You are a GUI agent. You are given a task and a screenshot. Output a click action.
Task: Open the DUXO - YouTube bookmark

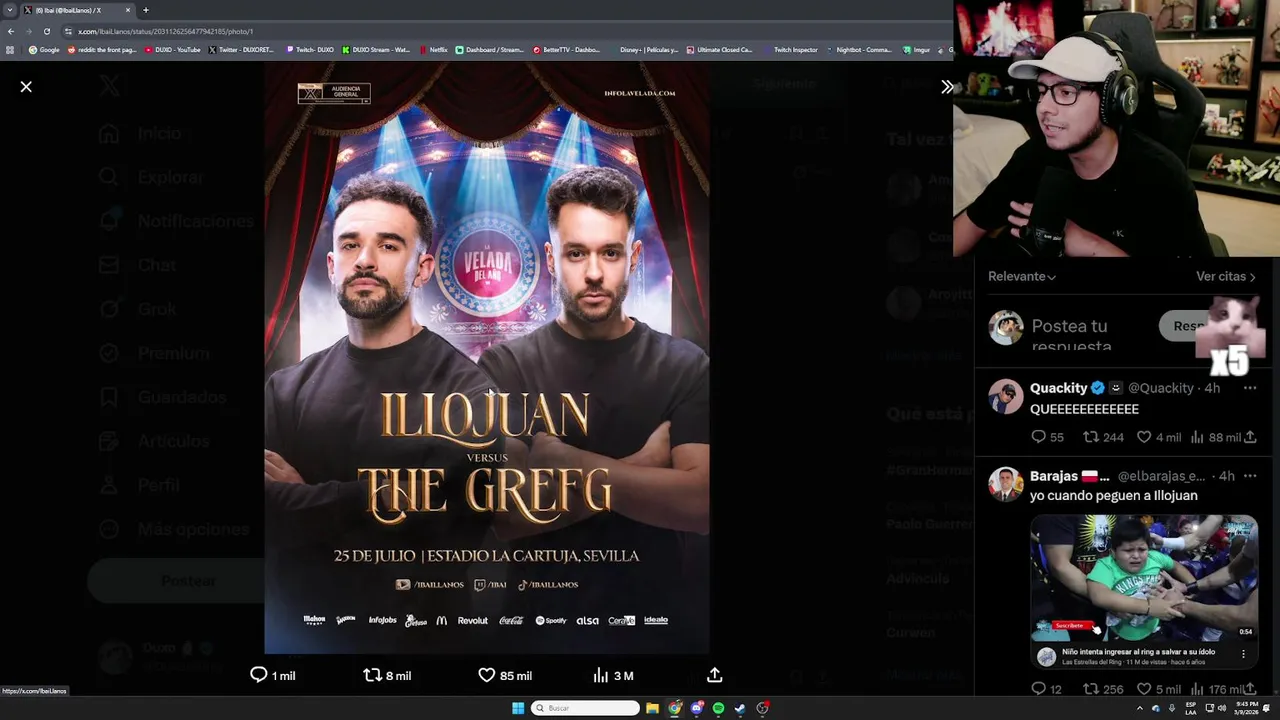[x=173, y=50]
